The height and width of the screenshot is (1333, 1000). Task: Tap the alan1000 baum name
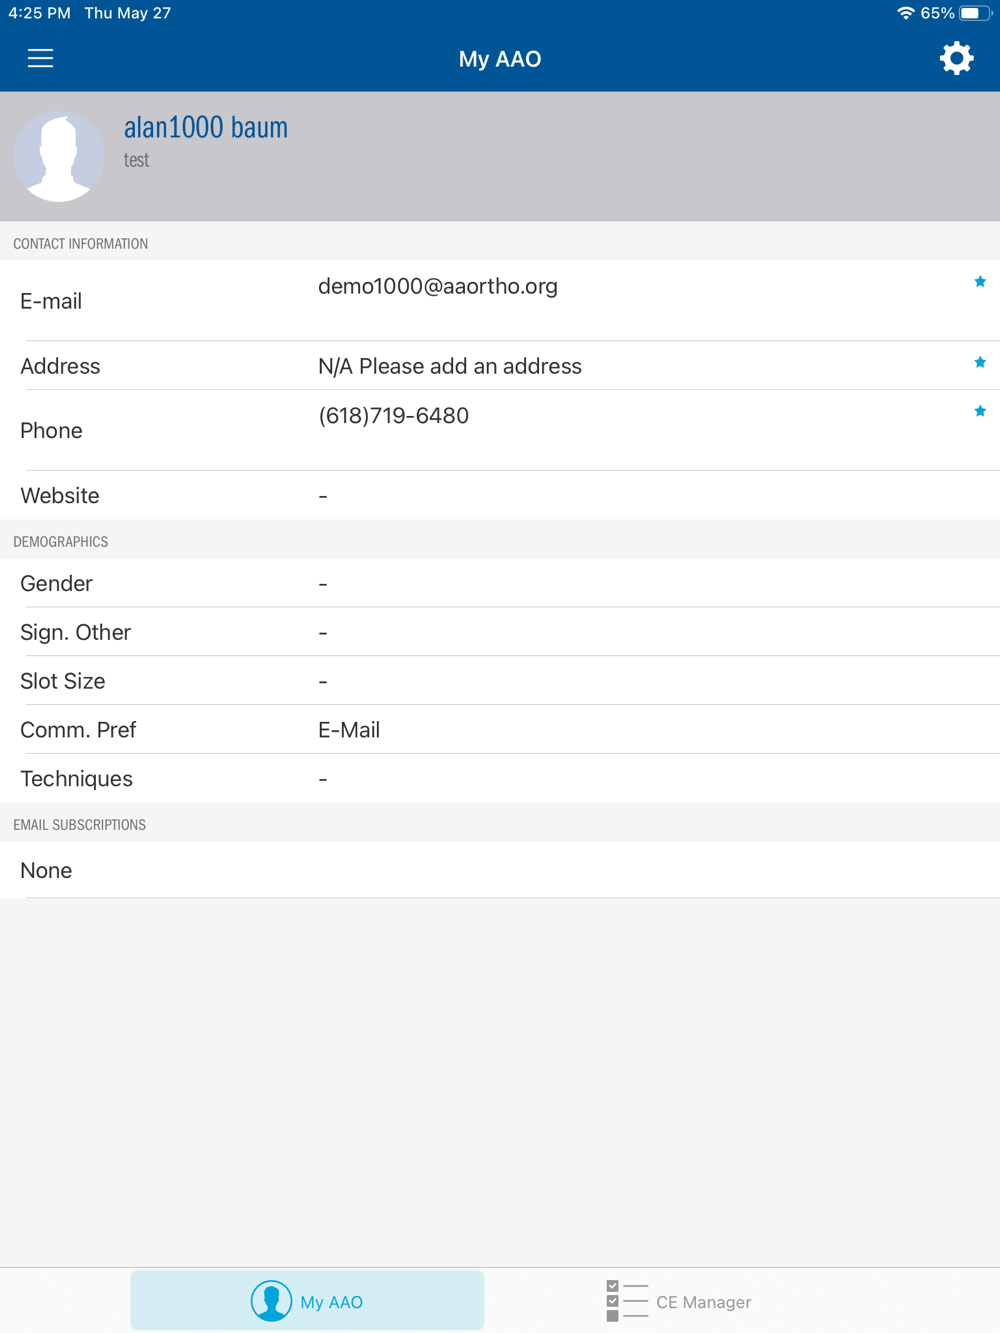(x=206, y=127)
